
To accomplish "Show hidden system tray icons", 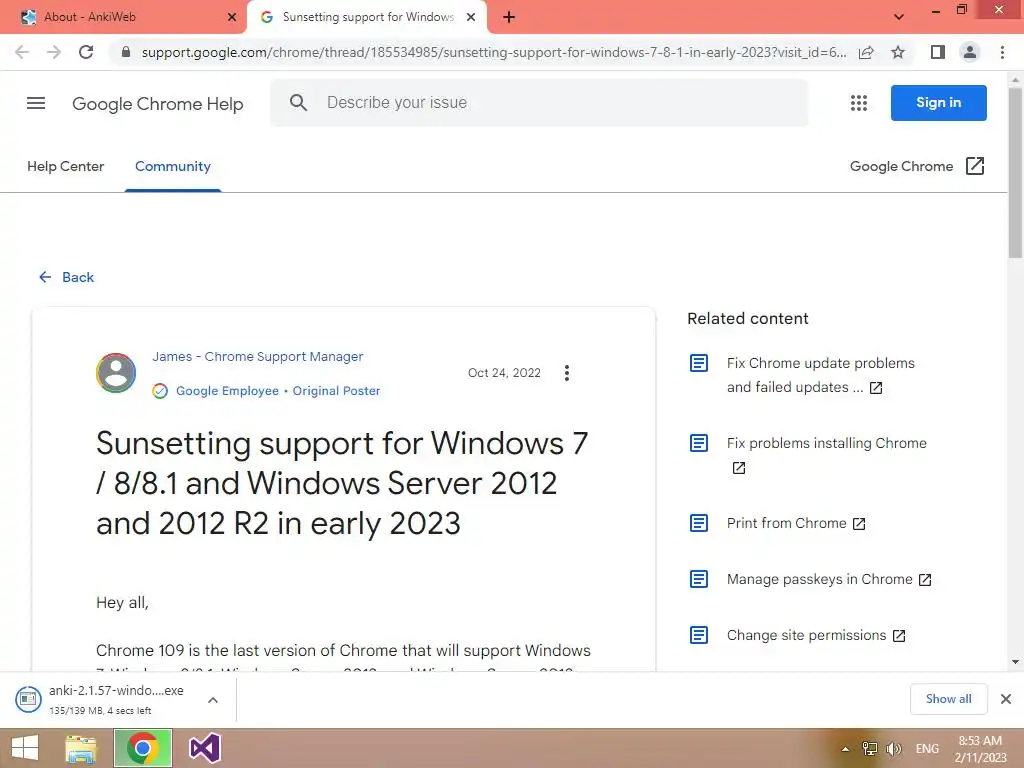I will click(845, 749).
